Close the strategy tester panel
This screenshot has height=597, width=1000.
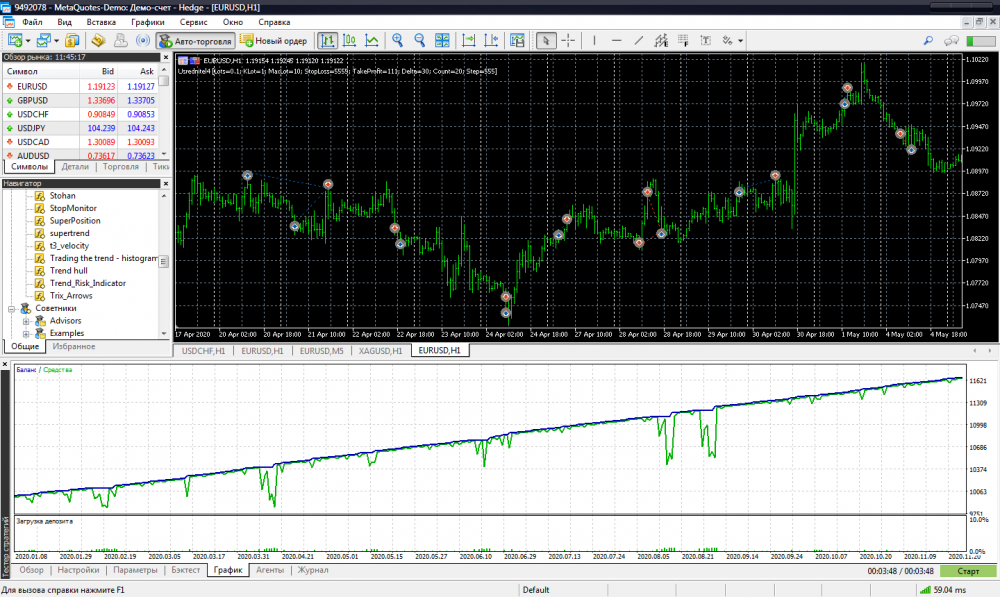(4, 364)
